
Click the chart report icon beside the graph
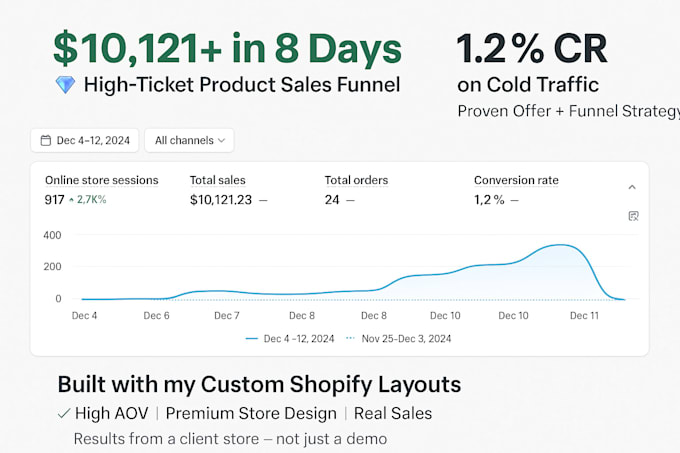[x=632, y=216]
